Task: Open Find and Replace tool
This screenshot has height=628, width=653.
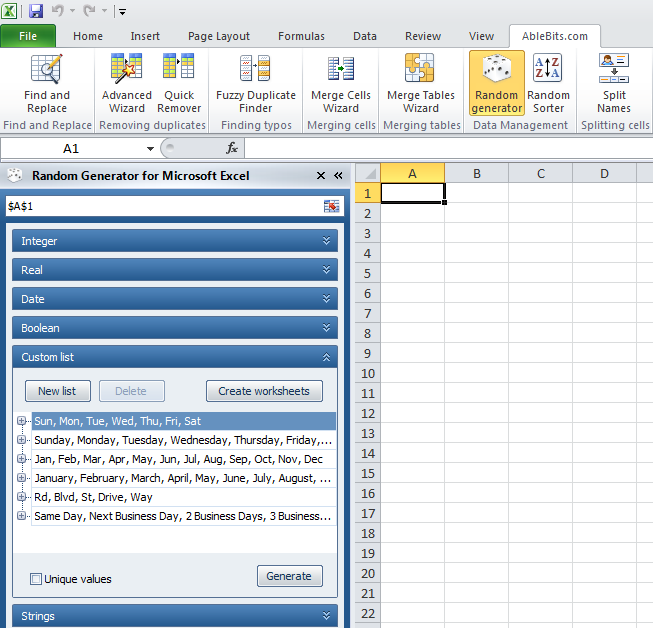Action: (47, 84)
